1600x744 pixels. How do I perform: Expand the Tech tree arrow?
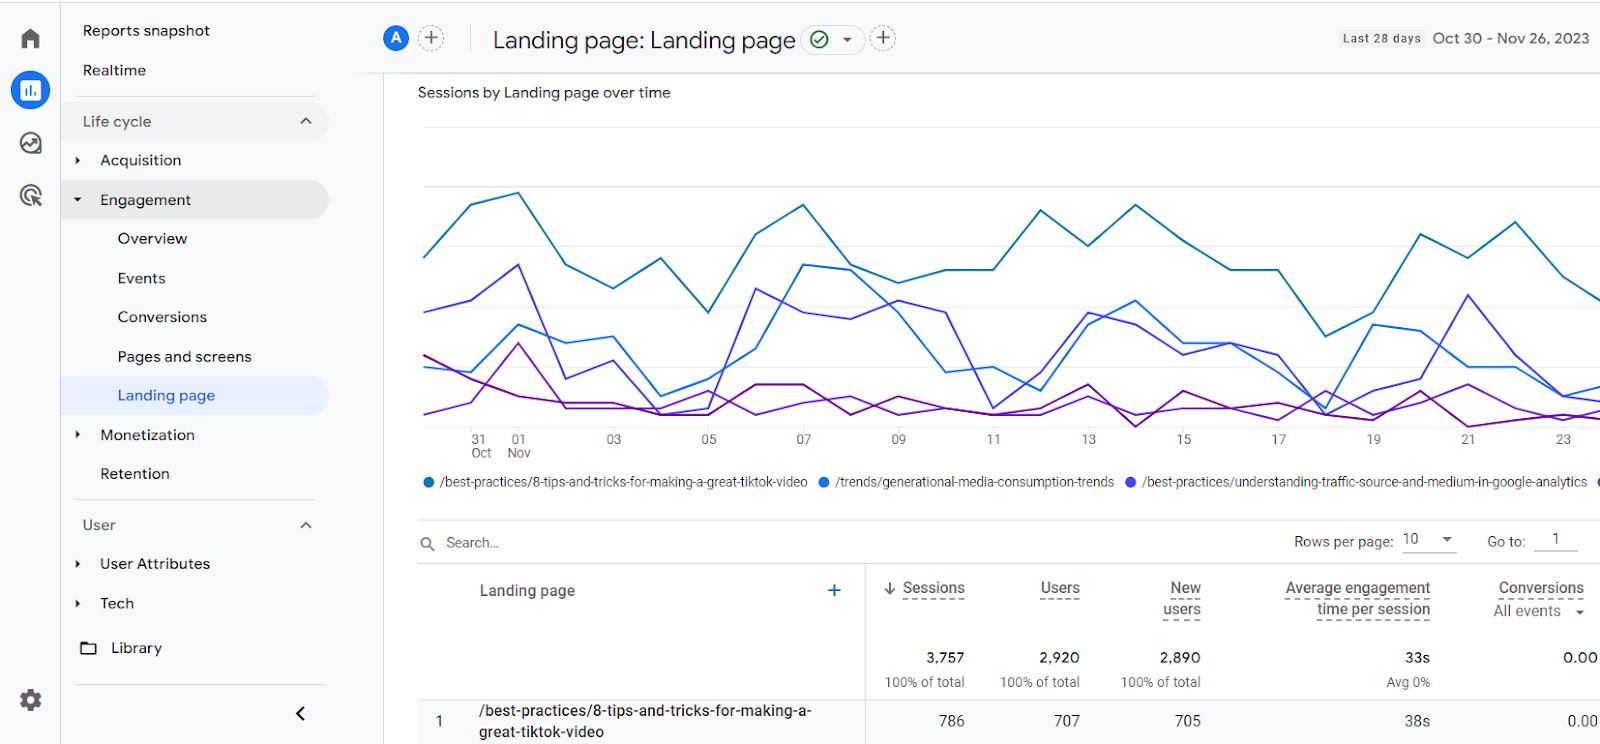pos(78,604)
